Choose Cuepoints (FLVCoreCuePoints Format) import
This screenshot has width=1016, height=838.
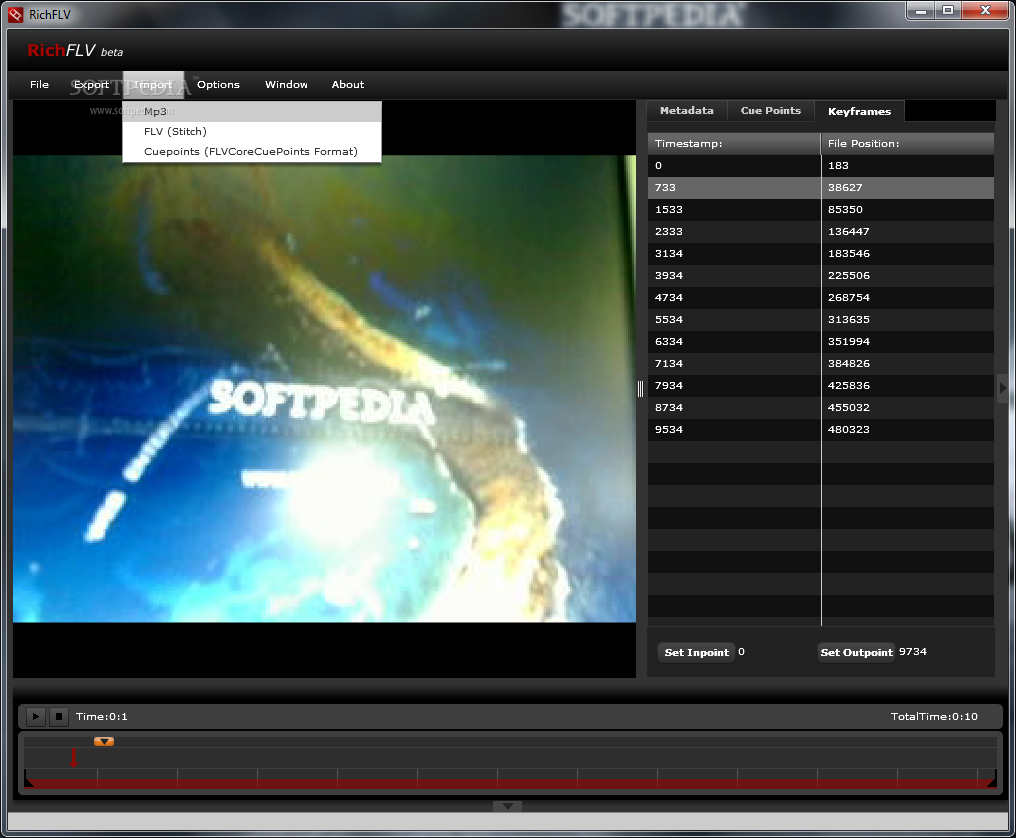click(x=252, y=152)
